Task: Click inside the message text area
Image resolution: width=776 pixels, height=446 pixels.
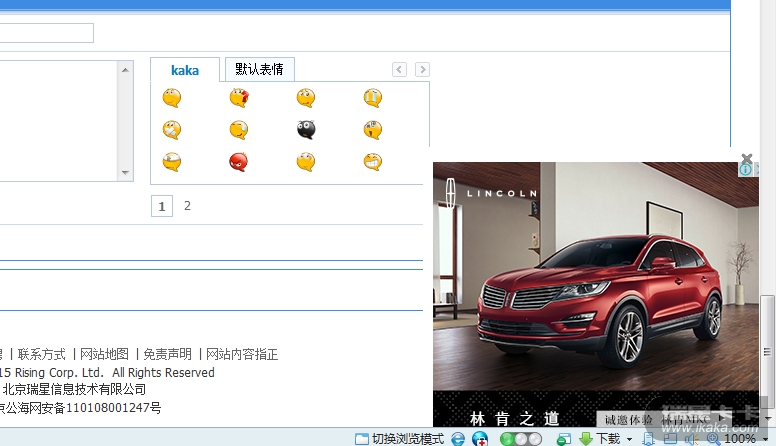Action: 58,121
